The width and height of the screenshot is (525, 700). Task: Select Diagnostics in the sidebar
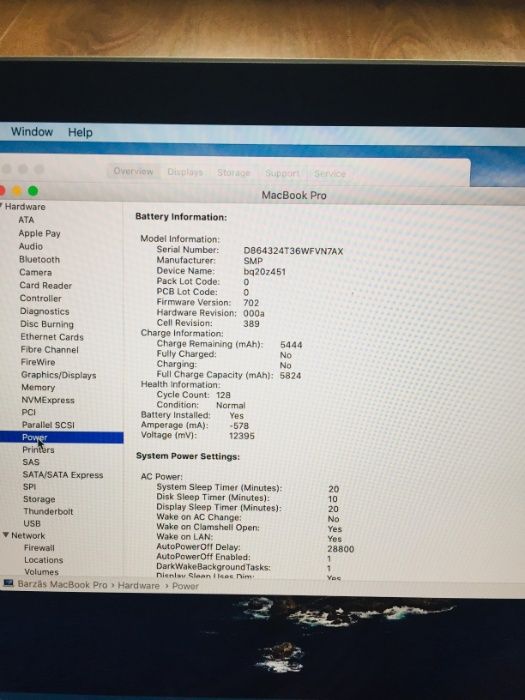45,311
